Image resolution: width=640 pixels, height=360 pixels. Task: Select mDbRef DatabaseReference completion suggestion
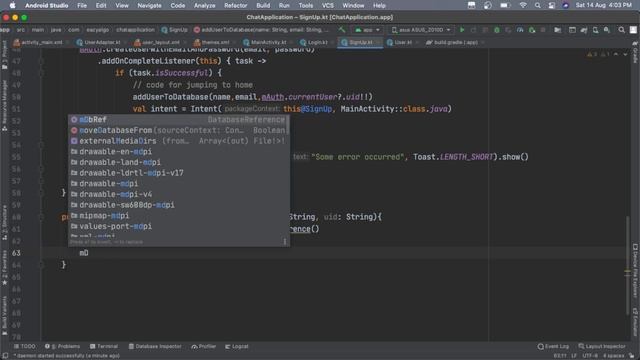point(178,120)
